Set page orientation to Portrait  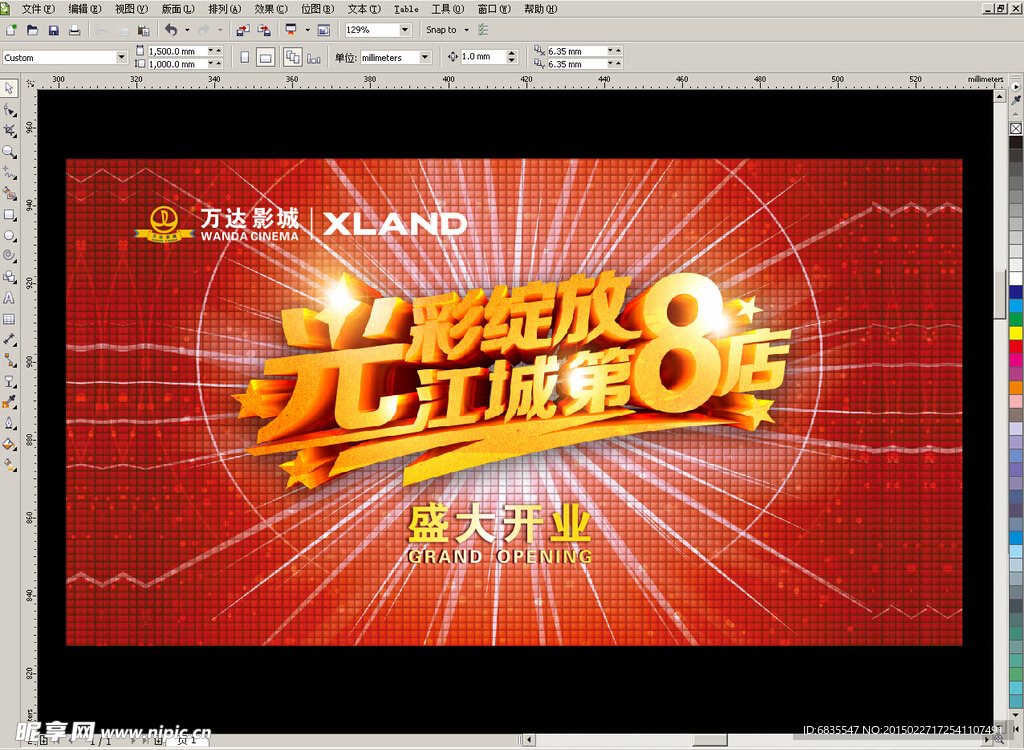click(x=245, y=57)
